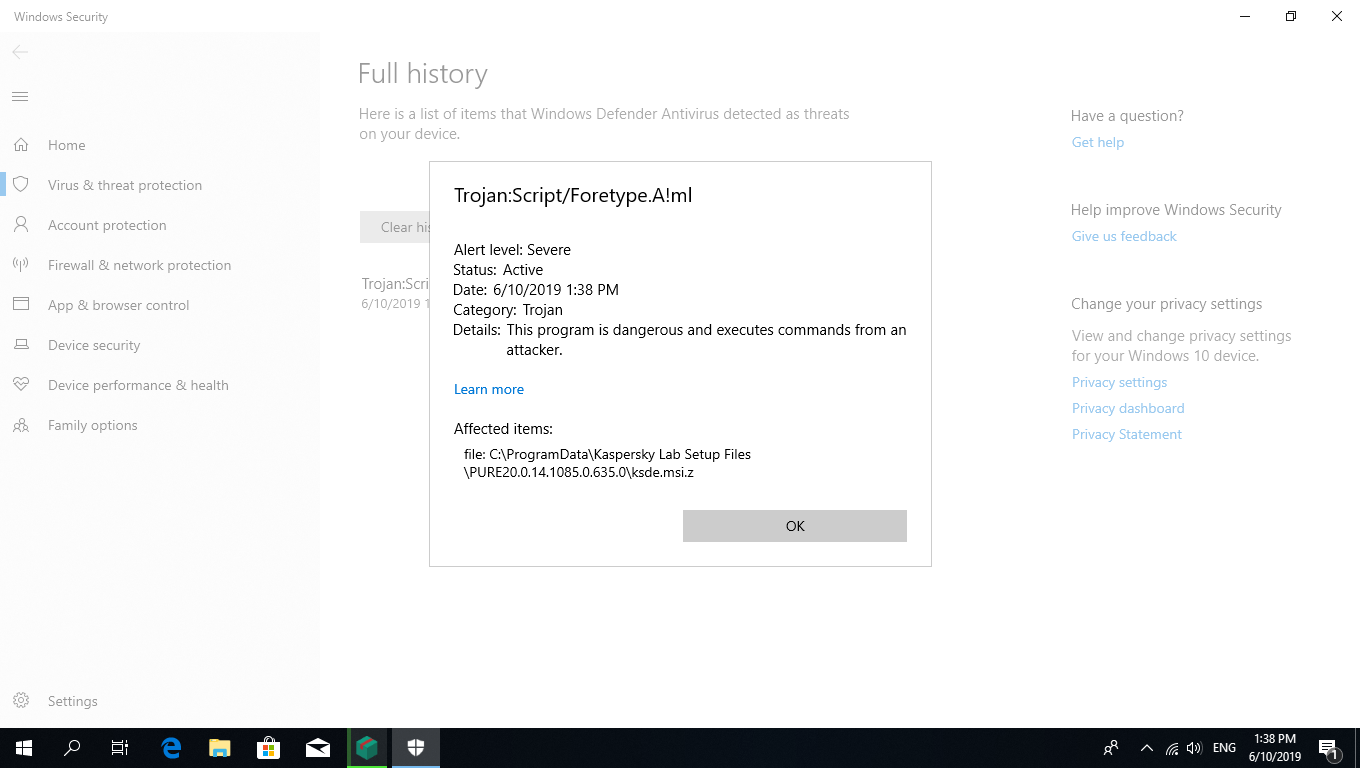
Task: Confirm the threat dialog with OK
Action: point(795,526)
